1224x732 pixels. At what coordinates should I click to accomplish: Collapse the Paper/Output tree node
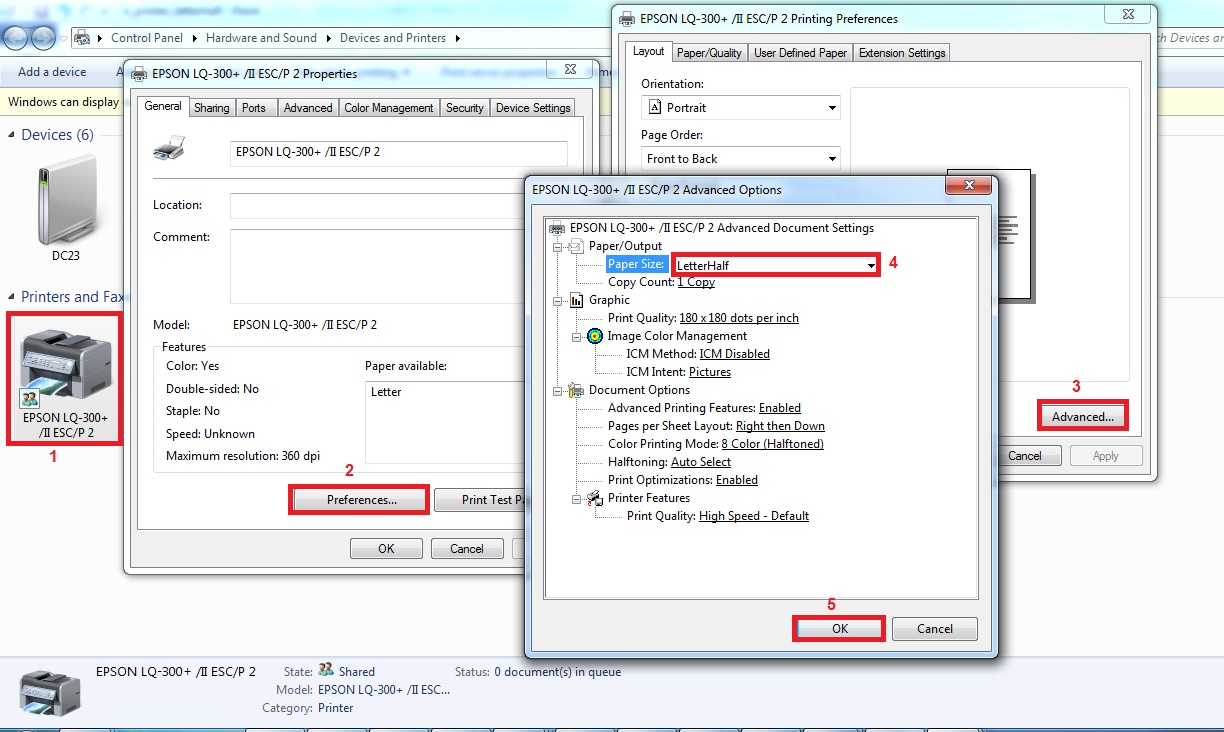(x=557, y=246)
